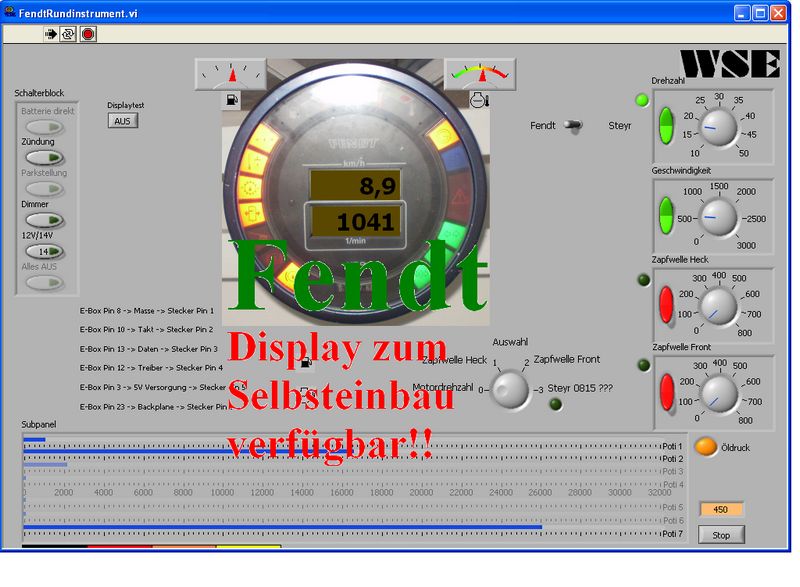Click the 'E-Box Pin 13 -> Daten -> Stecker Pin 3' text
Viewport: 800px width, 587px height.
pyautogui.click(x=148, y=349)
